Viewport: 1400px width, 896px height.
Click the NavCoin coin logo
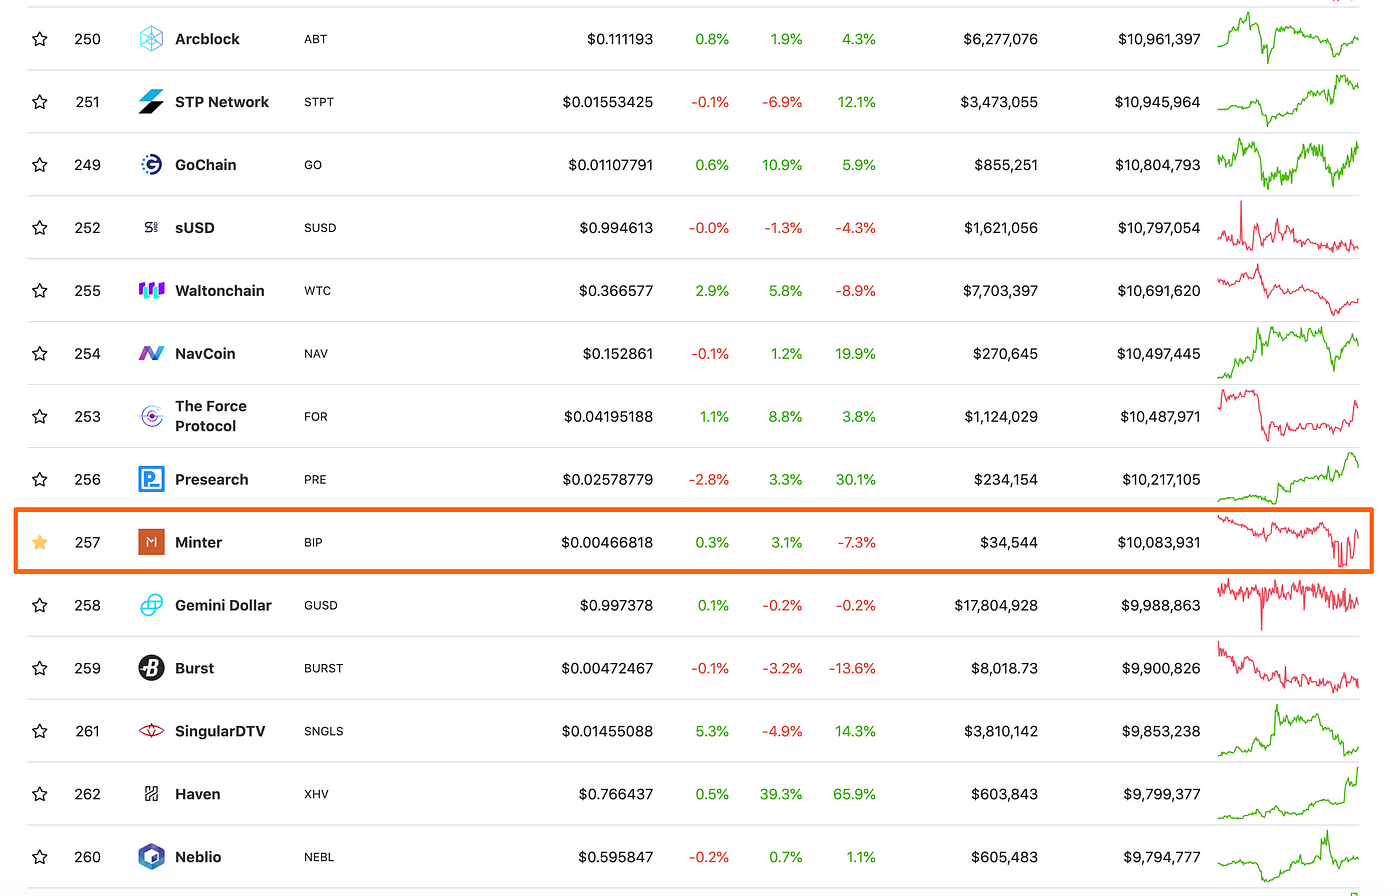pyautogui.click(x=151, y=354)
